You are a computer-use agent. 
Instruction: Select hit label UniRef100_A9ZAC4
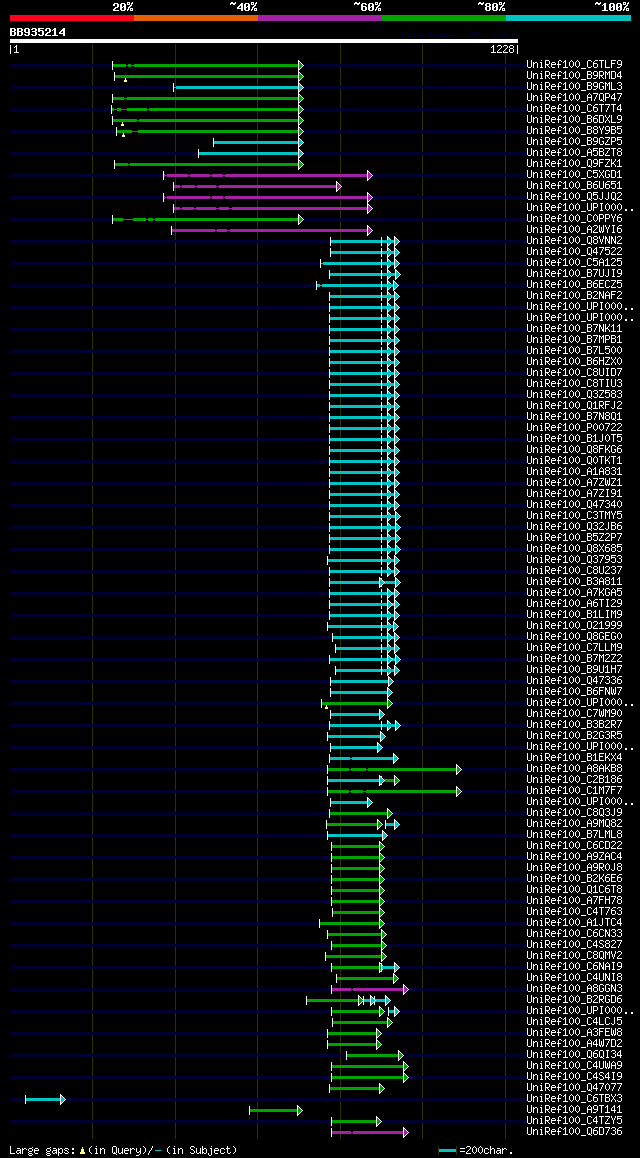574,856
